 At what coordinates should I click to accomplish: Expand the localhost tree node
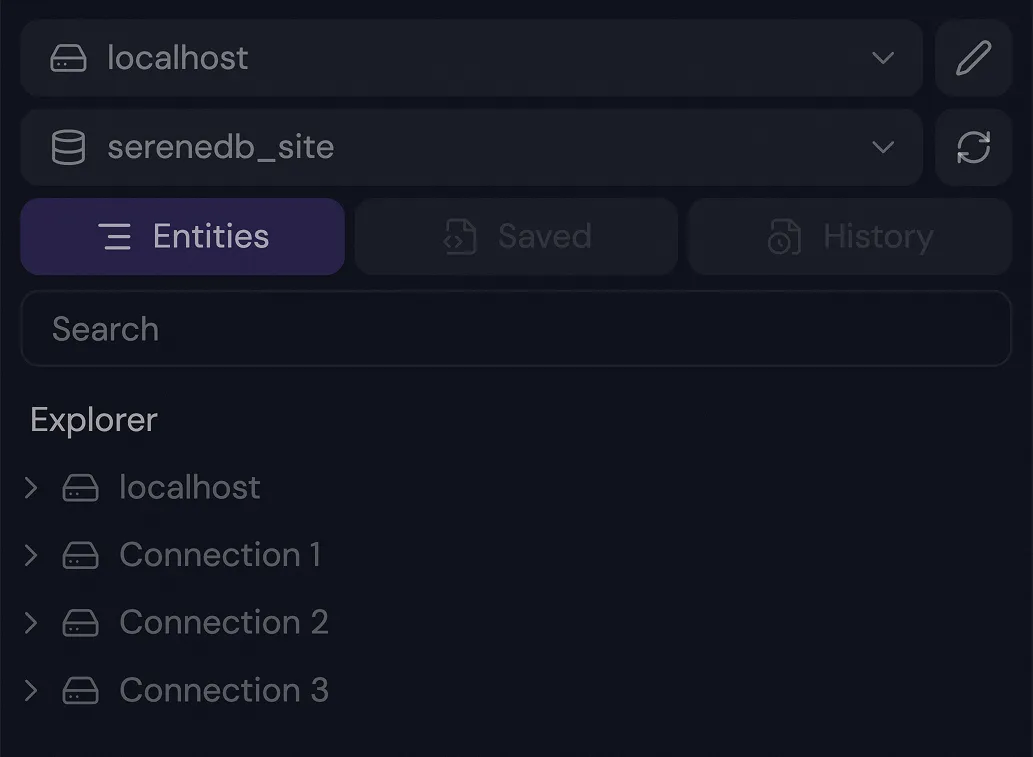pyautogui.click(x=31, y=488)
